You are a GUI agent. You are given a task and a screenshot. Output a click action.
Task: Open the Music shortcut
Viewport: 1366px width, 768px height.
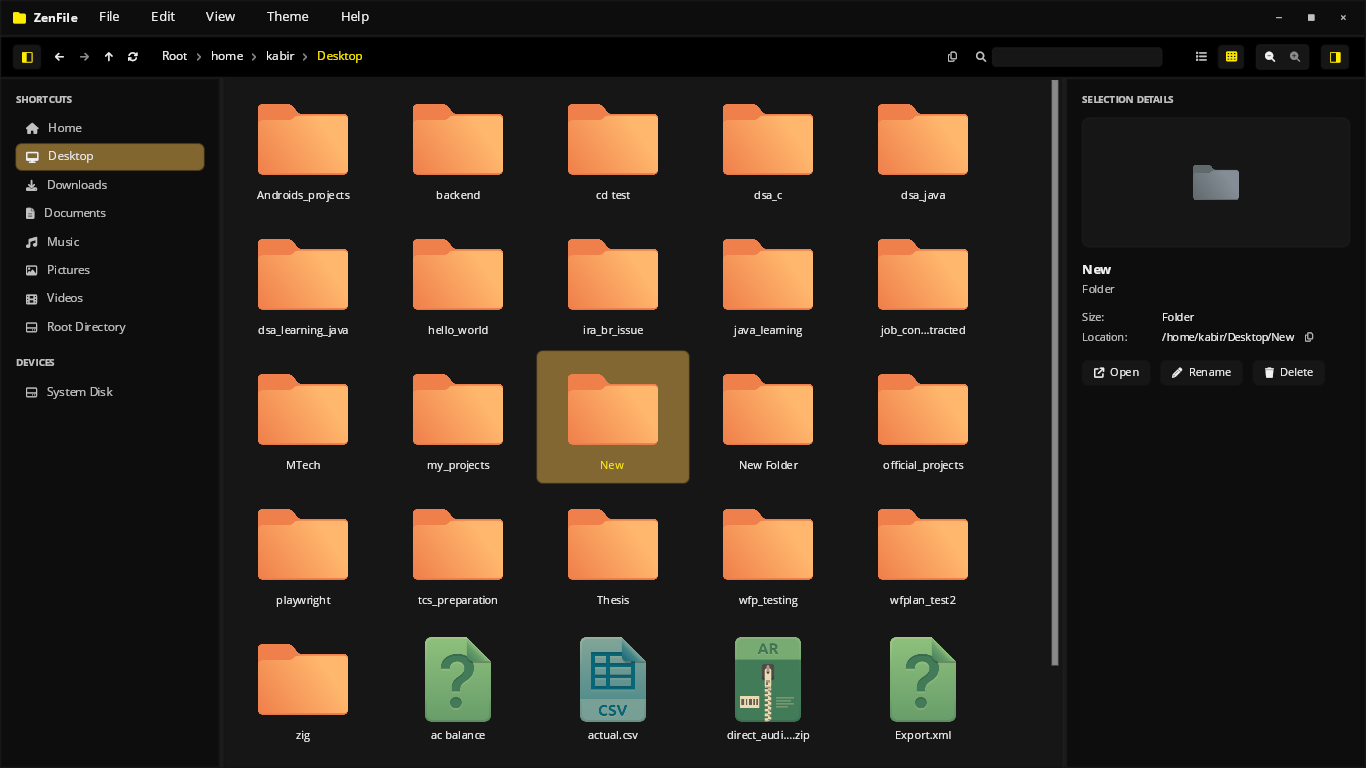pos(110,242)
